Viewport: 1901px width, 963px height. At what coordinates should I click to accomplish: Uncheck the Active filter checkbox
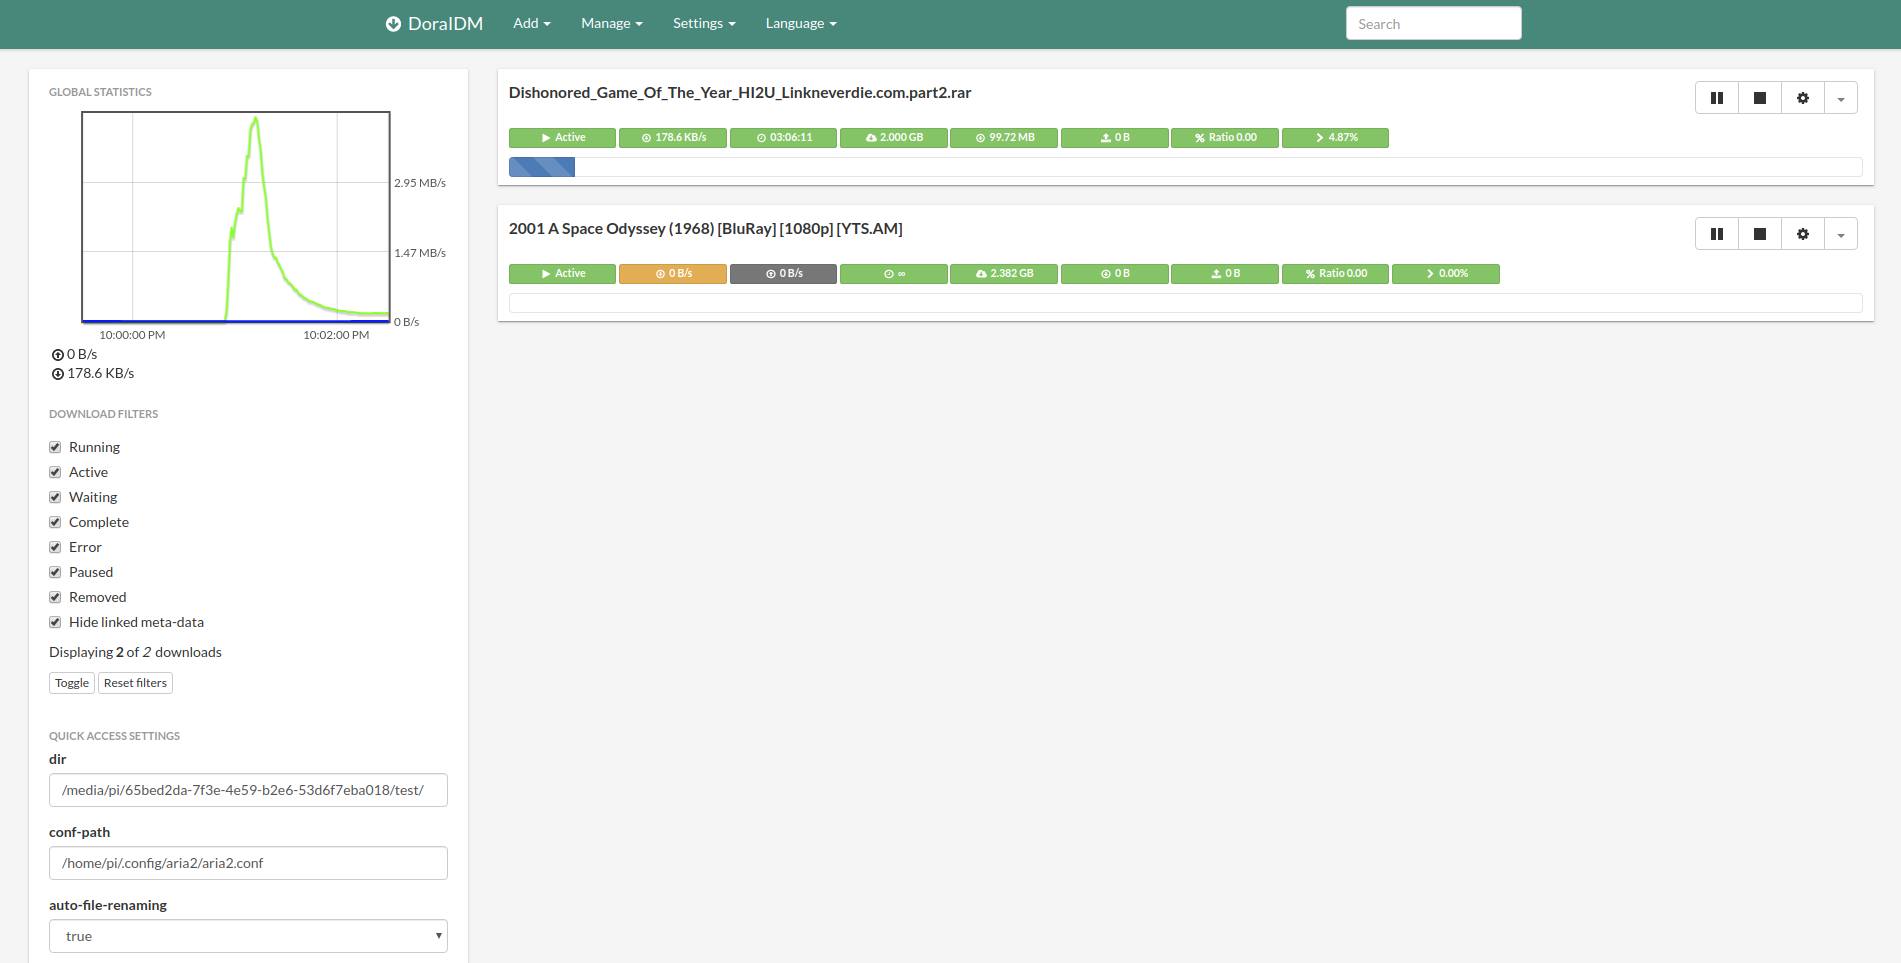click(55, 472)
